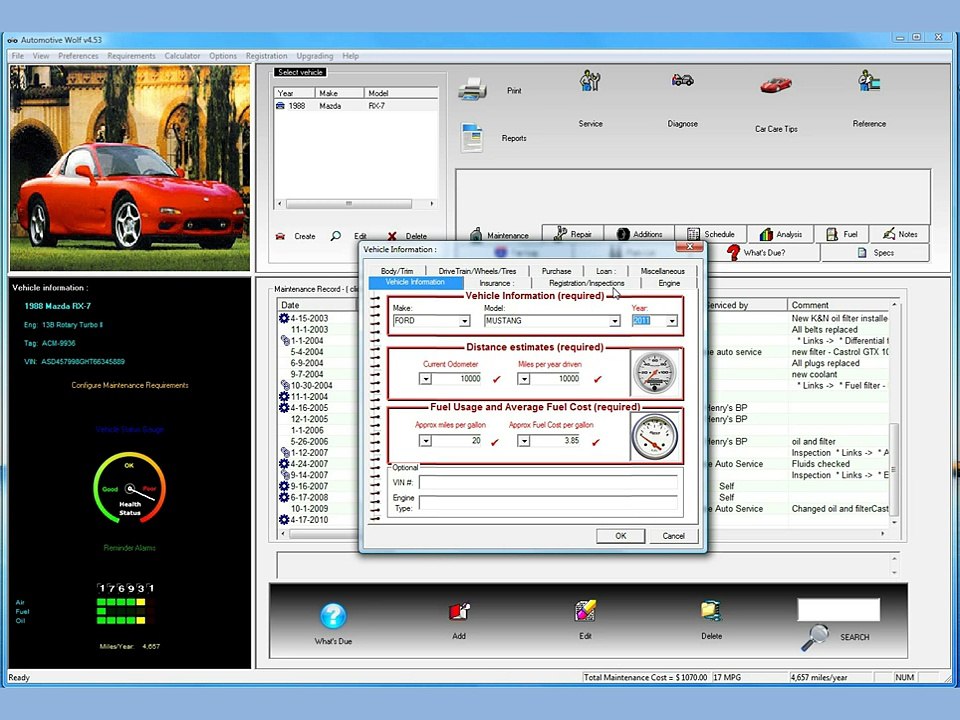Open the Diagnose car icon
The height and width of the screenshot is (720, 960).
[x=682, y=80]
